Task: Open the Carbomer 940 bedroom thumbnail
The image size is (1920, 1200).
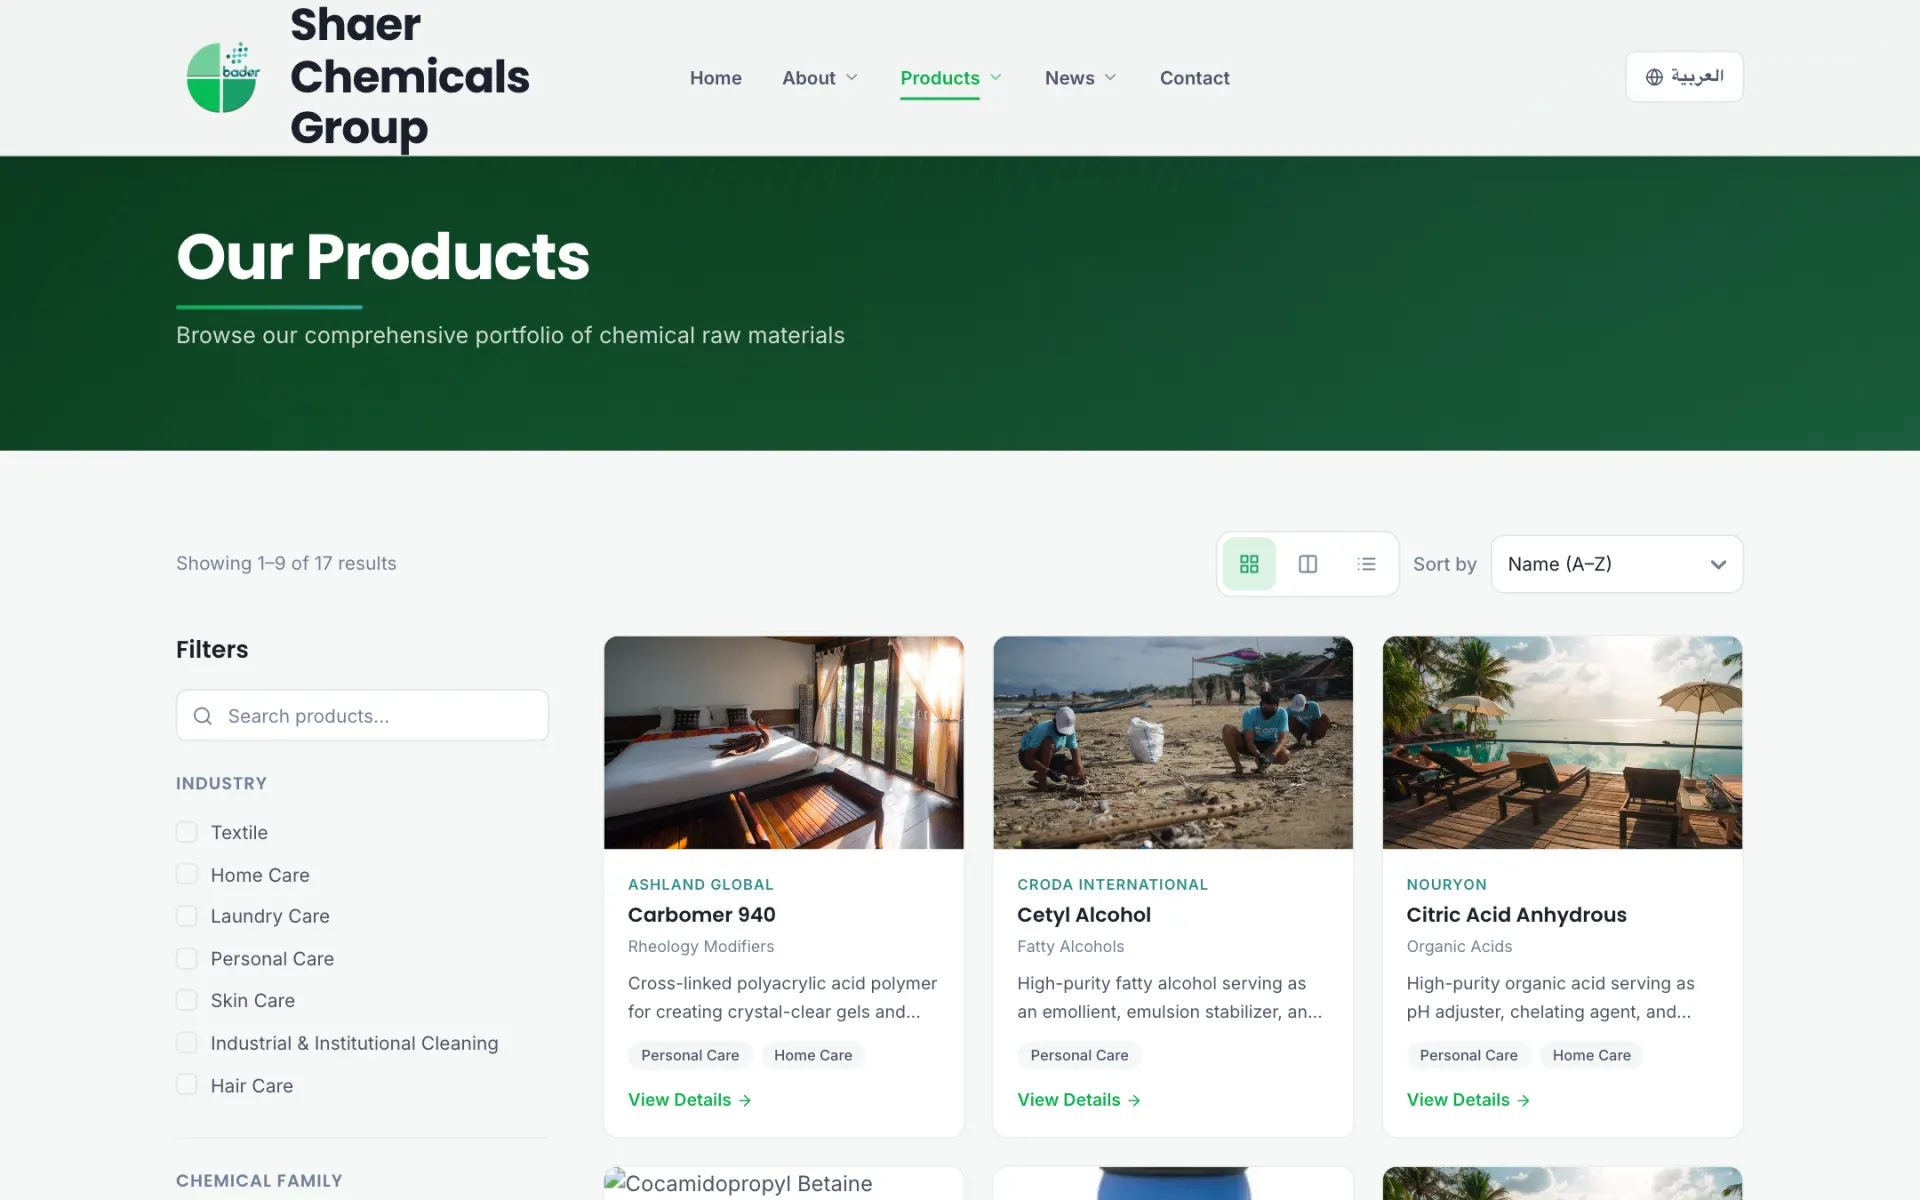Action: (x=784, y=743)
